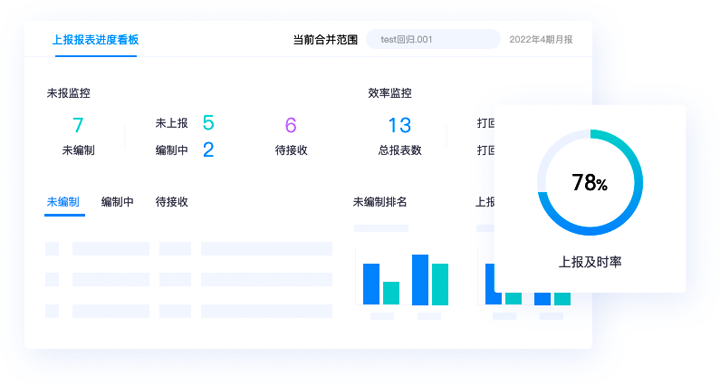Click the 总报表数 count of 13
The width and height of the screenshot is (720, 386).
(399, 125)
